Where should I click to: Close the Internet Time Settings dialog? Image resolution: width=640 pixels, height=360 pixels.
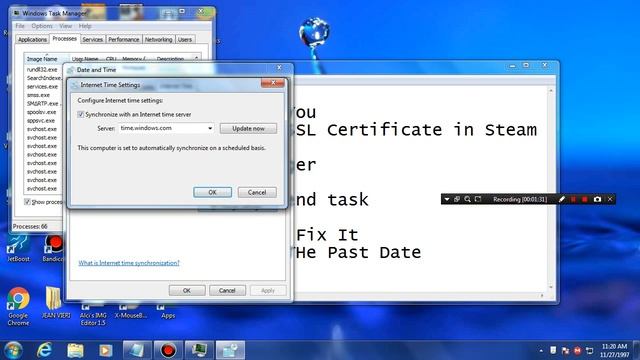pos(273,83)
